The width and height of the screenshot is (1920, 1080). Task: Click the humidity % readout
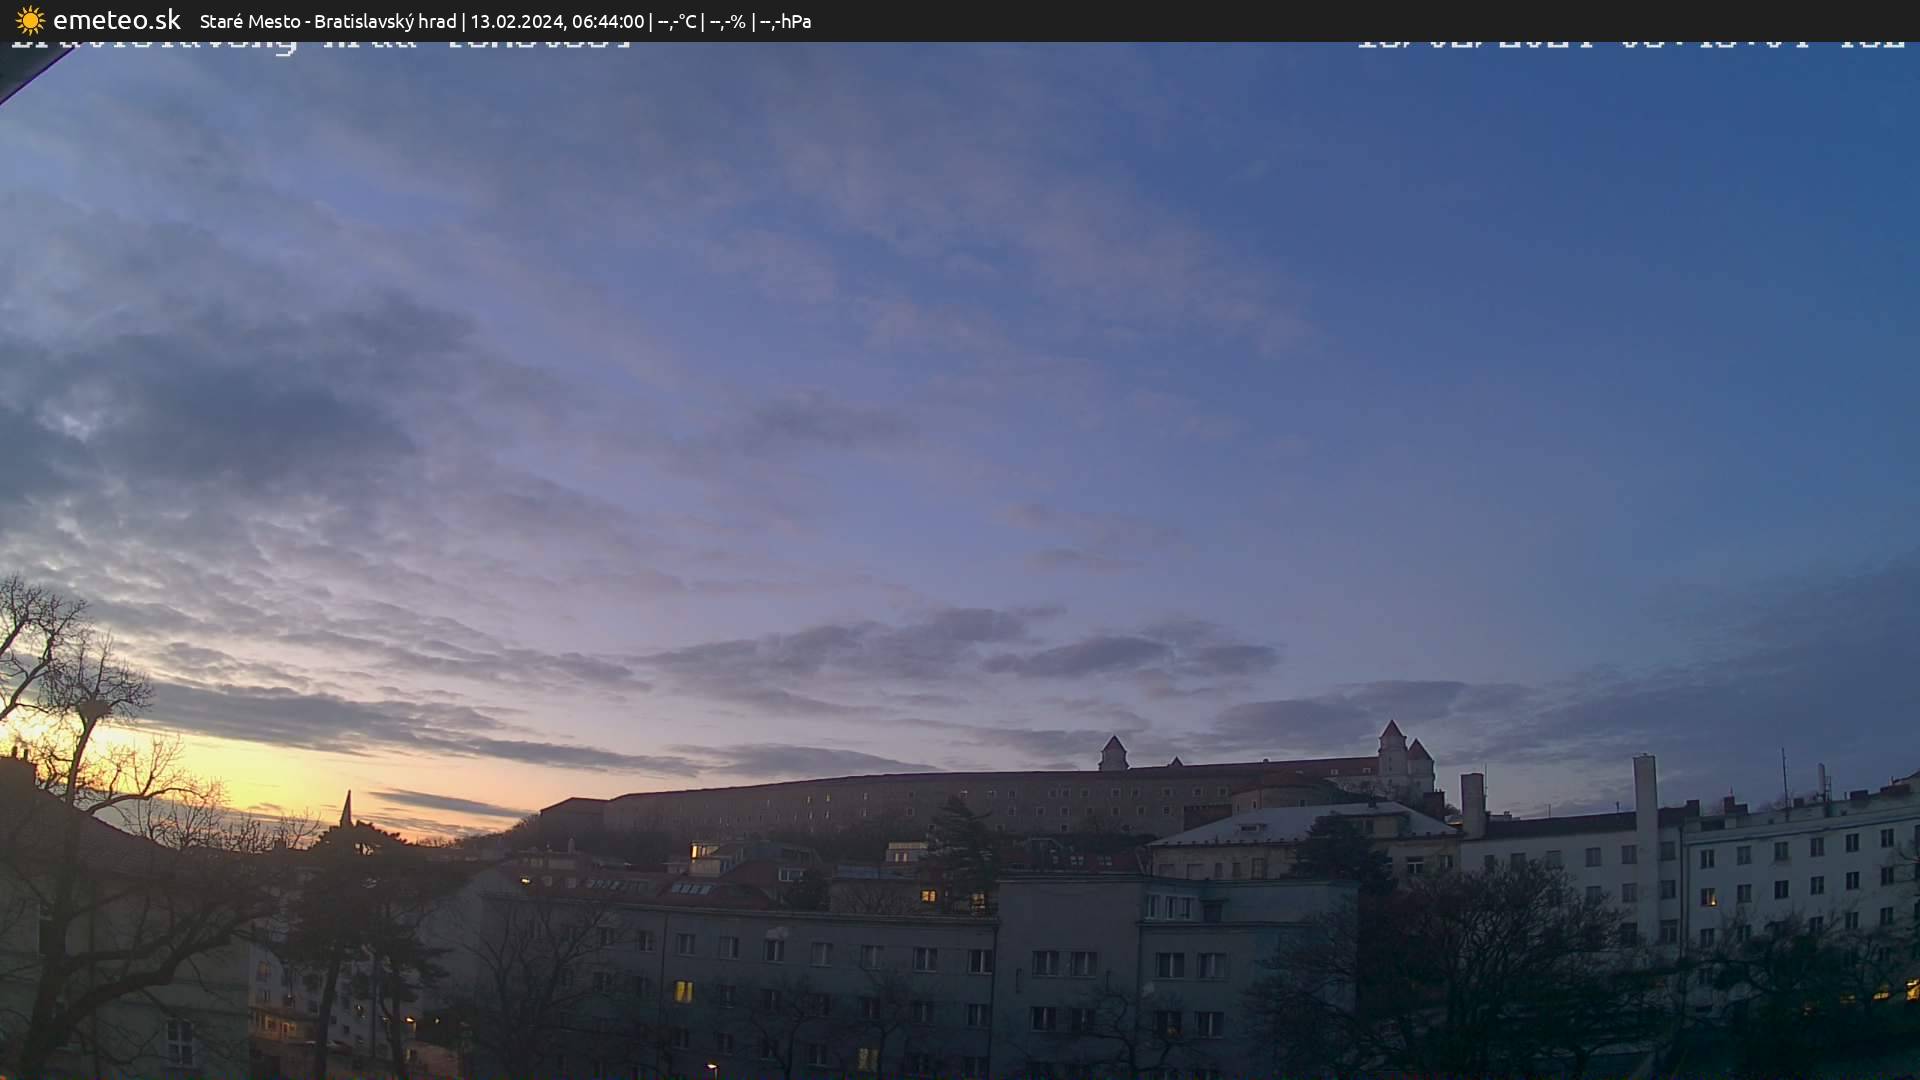point(728,21)
